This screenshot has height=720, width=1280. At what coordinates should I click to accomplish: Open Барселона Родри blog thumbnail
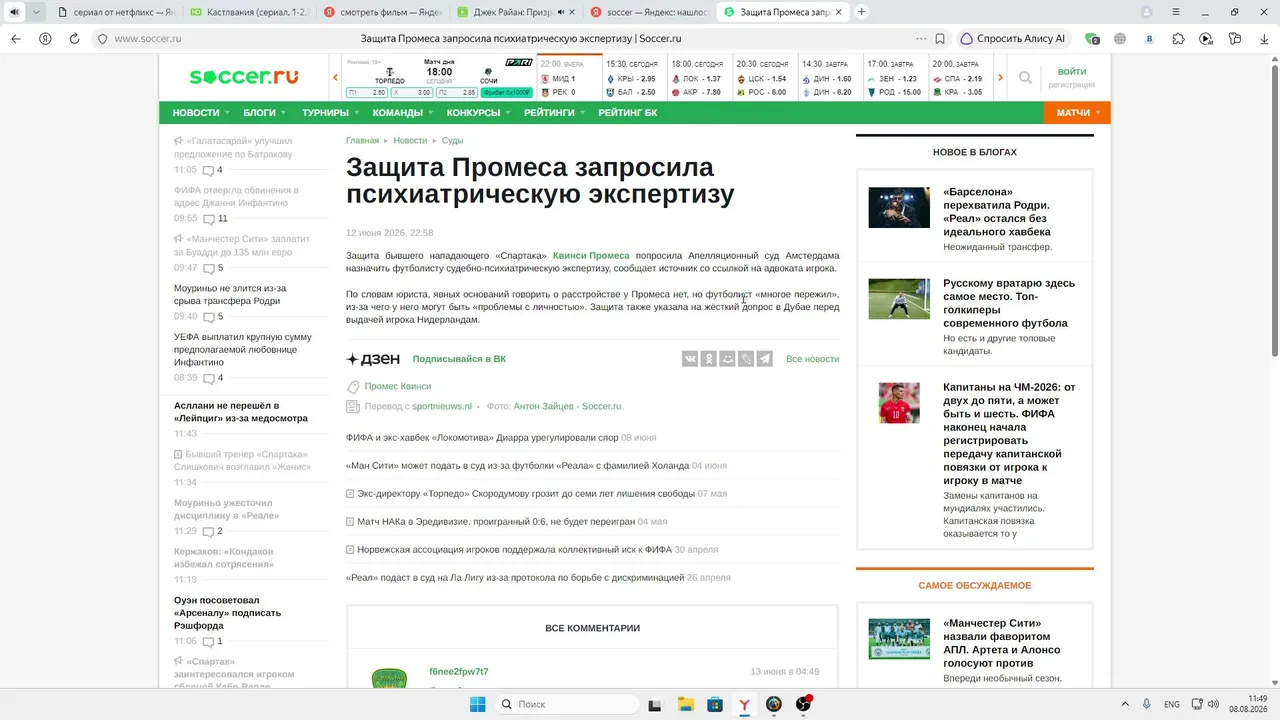[899, 208]
